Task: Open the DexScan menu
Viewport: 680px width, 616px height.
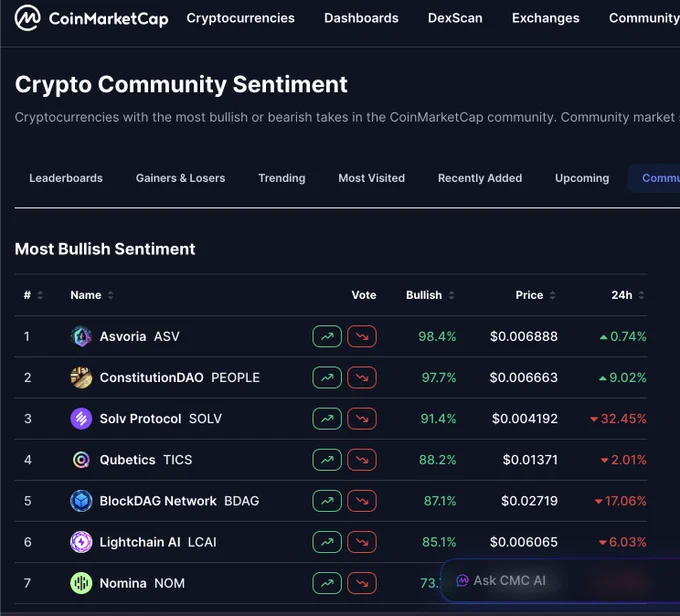Action: point(455,18)
